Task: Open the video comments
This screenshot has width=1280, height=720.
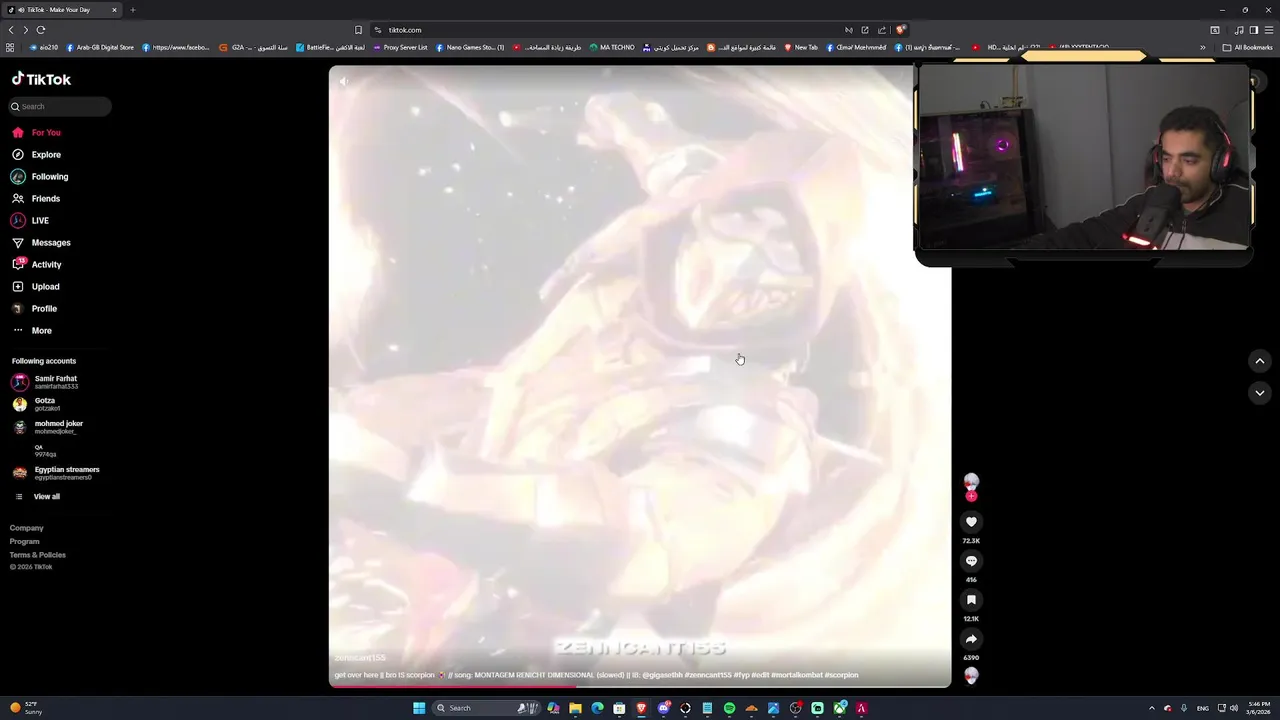Action: click(x=971, y=561)
